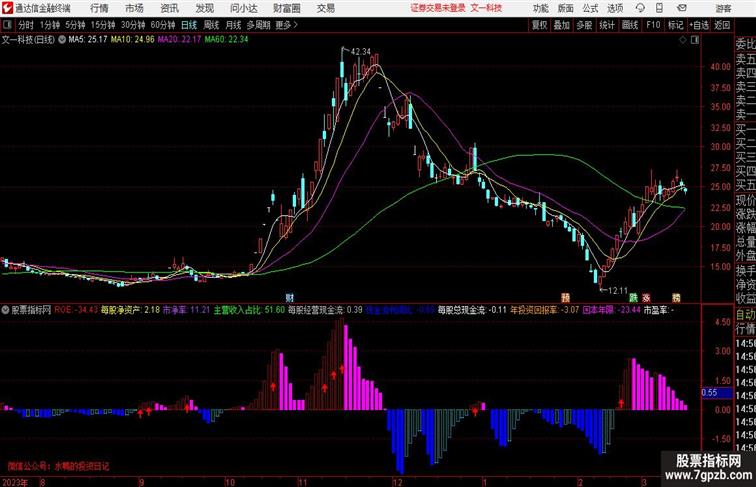The width and height of the screenshot is (756, 487).
Task: Open the 选项 menu
Action: 615,8
